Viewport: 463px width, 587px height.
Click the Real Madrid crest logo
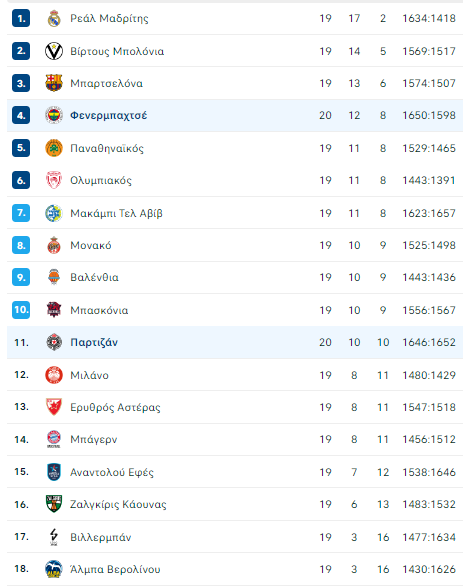coord(54,18)
